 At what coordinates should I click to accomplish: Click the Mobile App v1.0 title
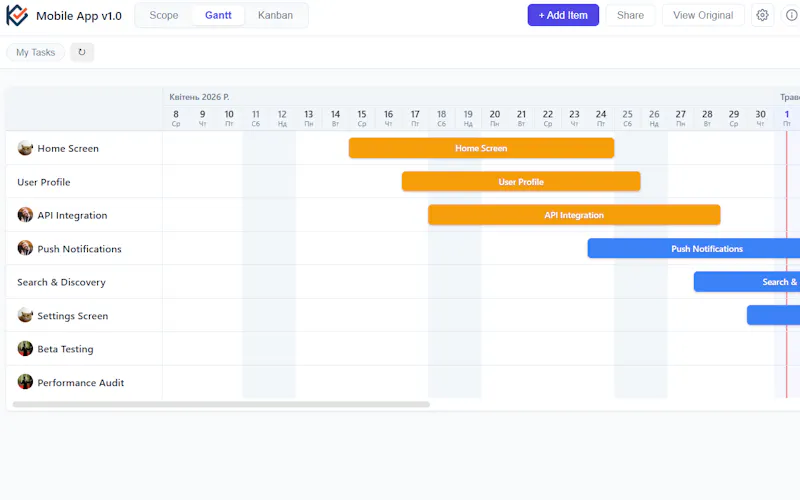point(79,16)
